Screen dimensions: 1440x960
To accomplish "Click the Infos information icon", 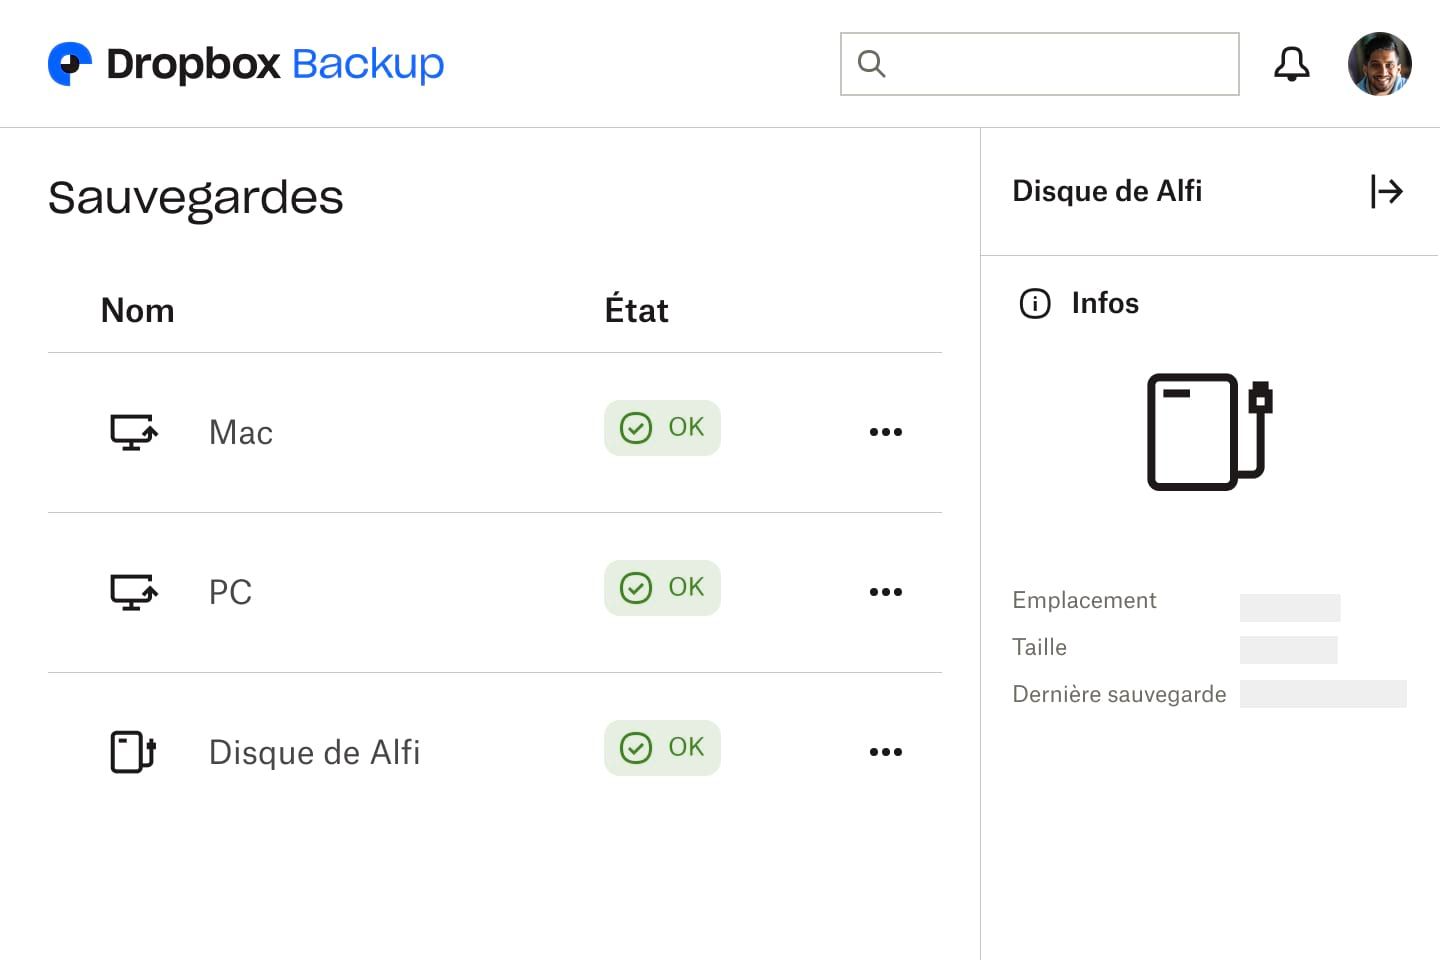I will [1034, 304].
